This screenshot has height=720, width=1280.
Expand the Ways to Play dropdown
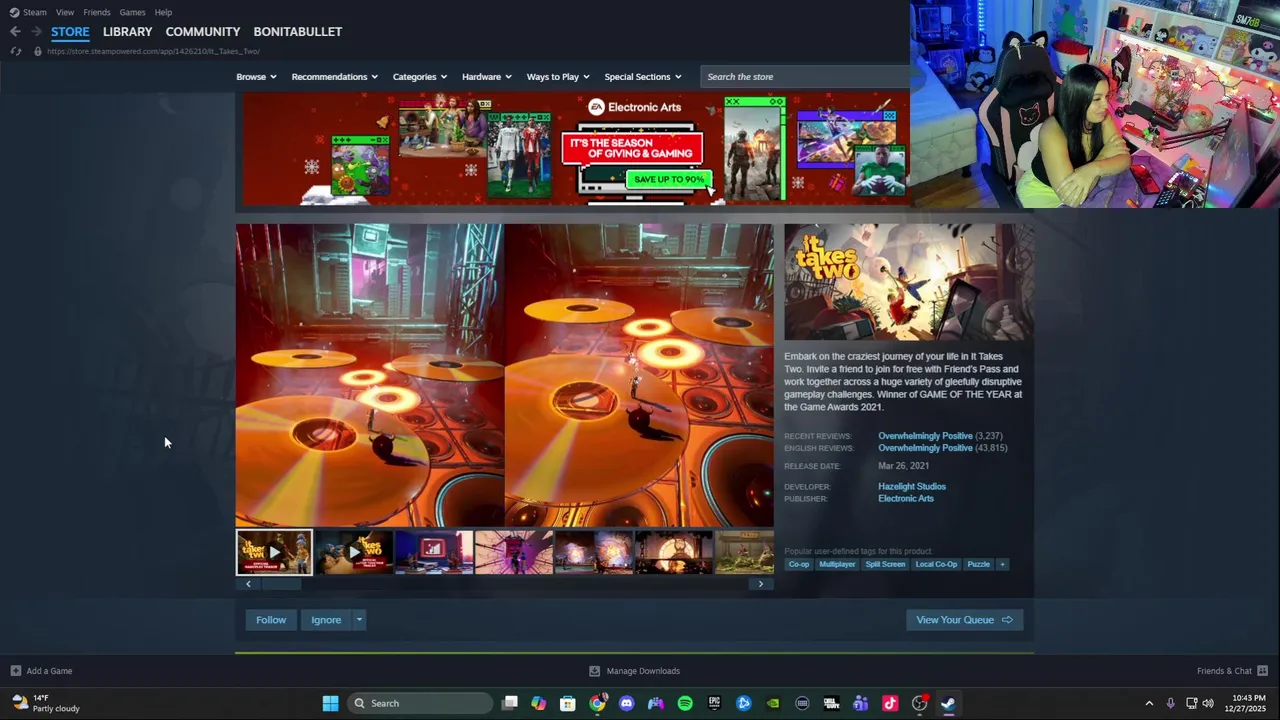point(558,77)
